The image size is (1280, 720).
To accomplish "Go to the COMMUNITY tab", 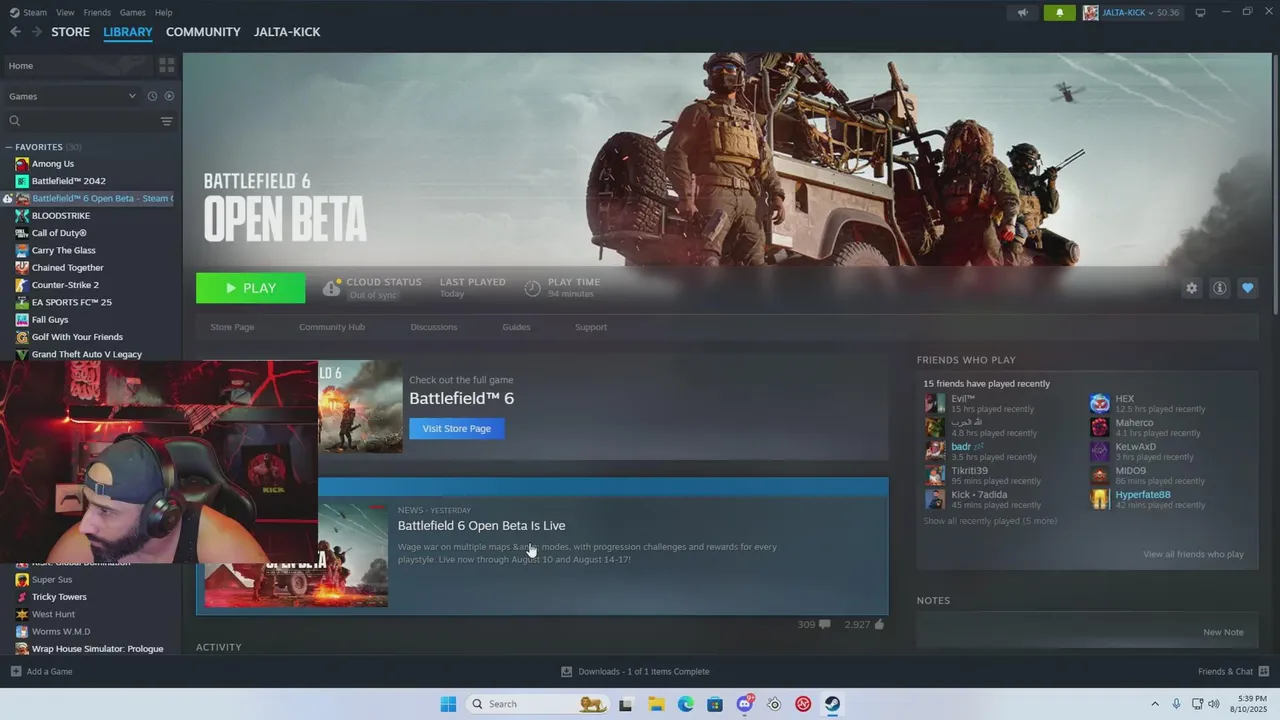I will pyautogui.click(x=203, y=32).
